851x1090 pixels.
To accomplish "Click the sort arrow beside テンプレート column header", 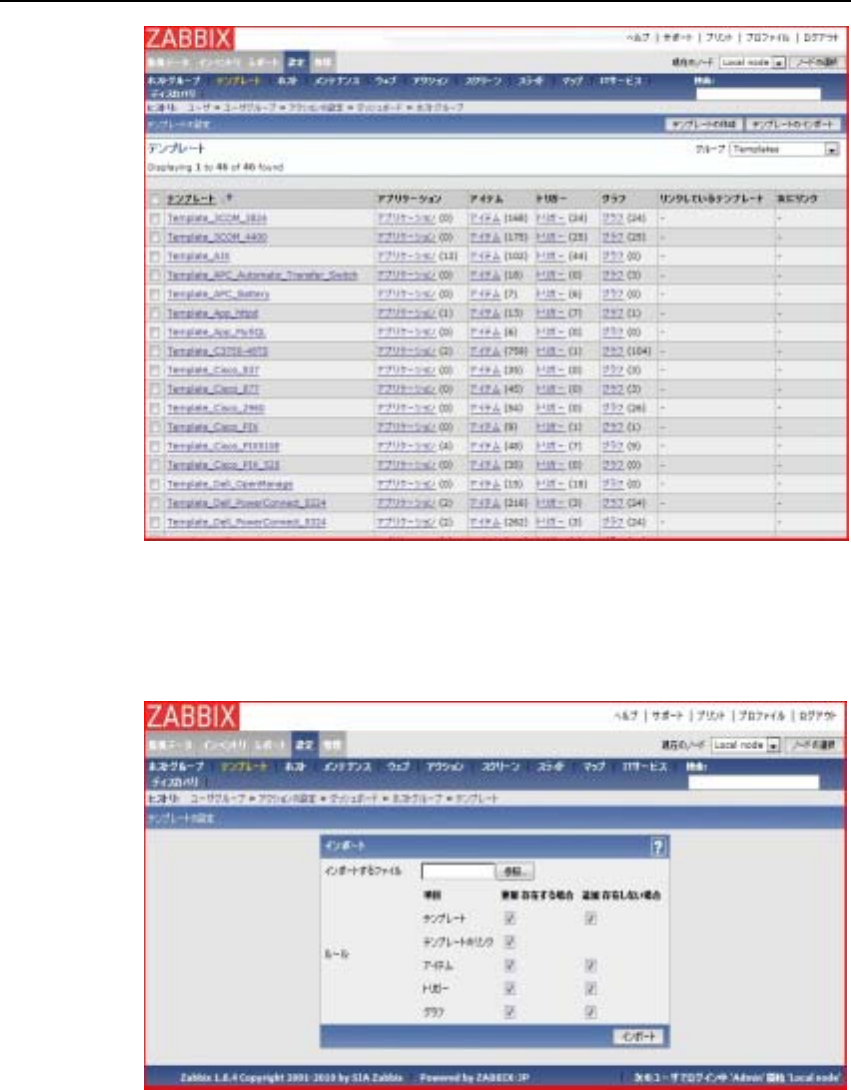I will pyautogui.click(x=229, y=198).
